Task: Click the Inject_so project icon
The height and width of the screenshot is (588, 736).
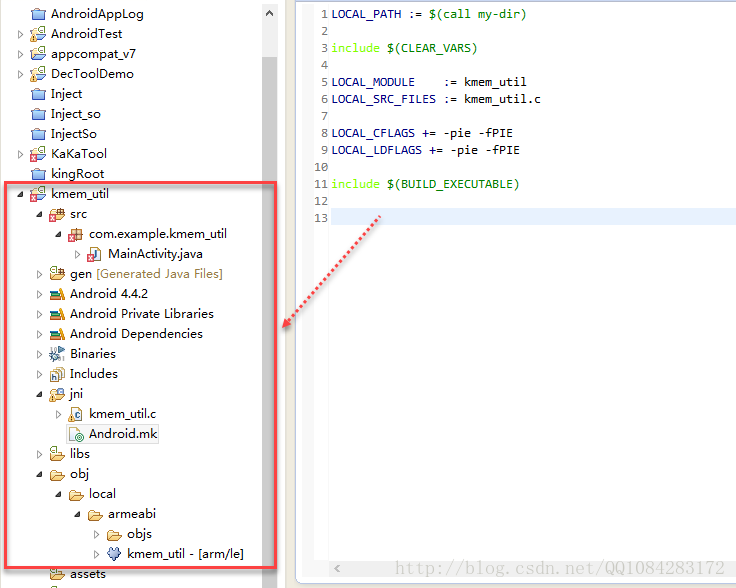Action: [38, 114]
